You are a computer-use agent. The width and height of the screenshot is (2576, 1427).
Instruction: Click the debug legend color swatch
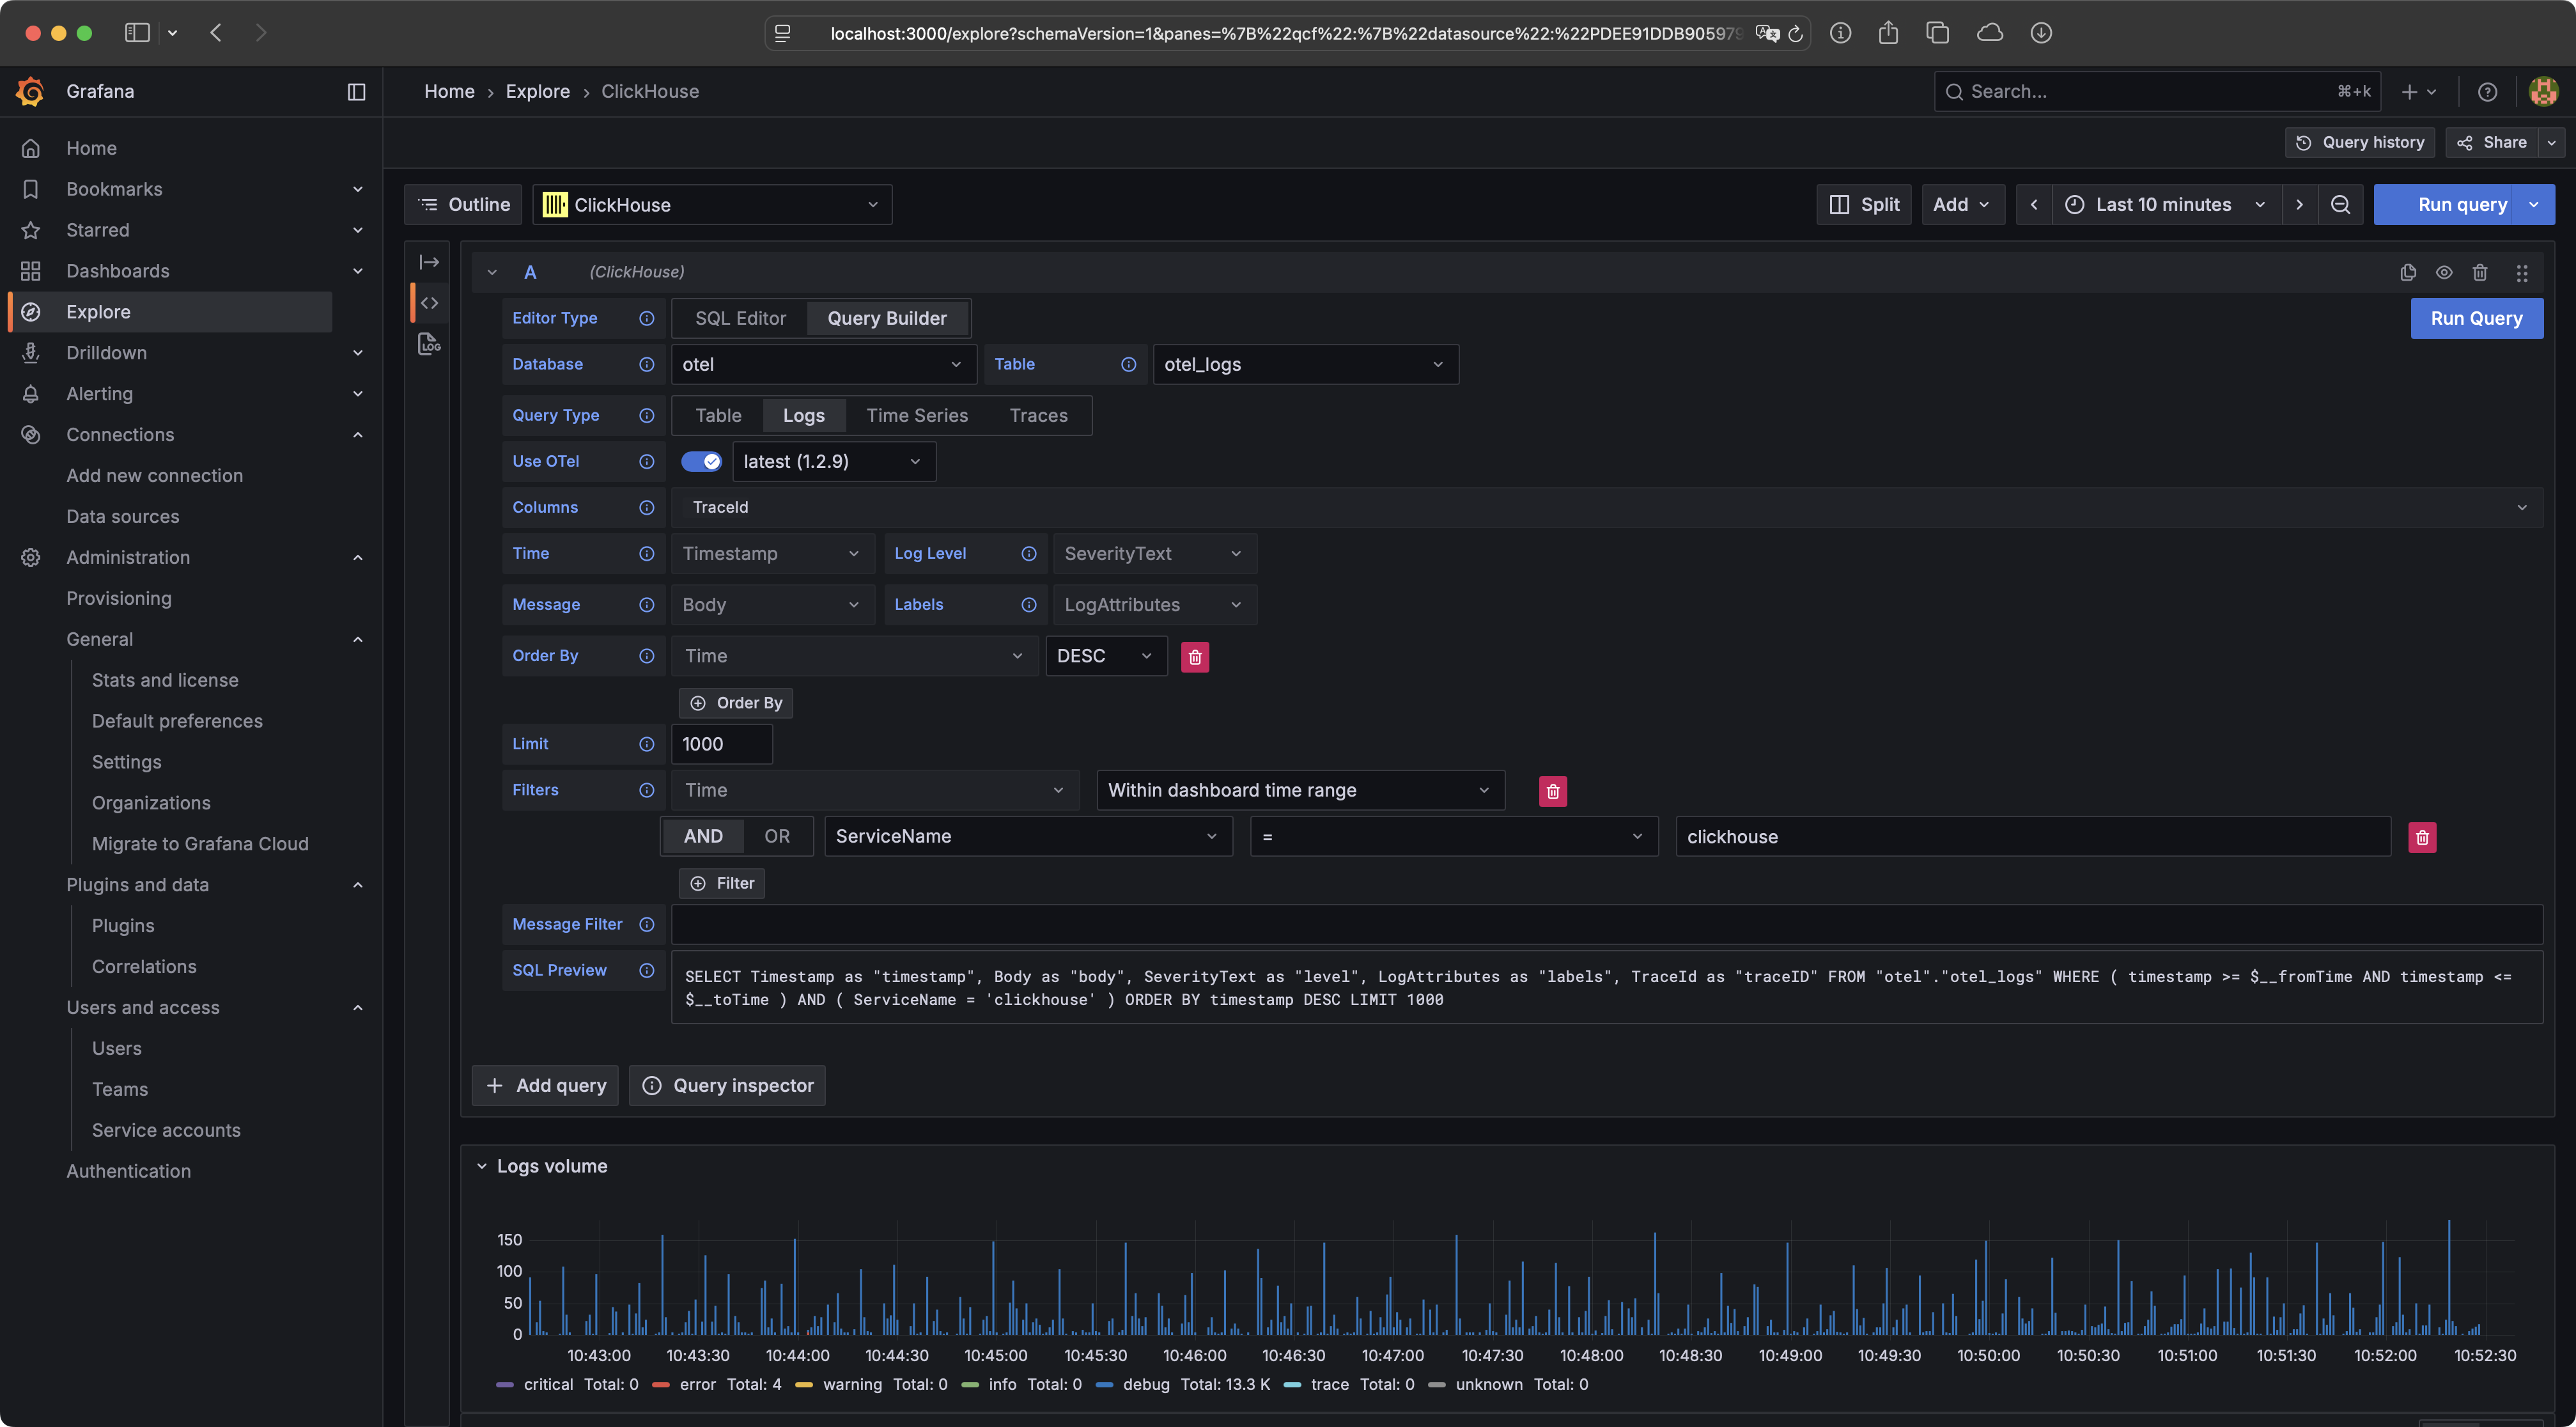pos(1105,1384)
